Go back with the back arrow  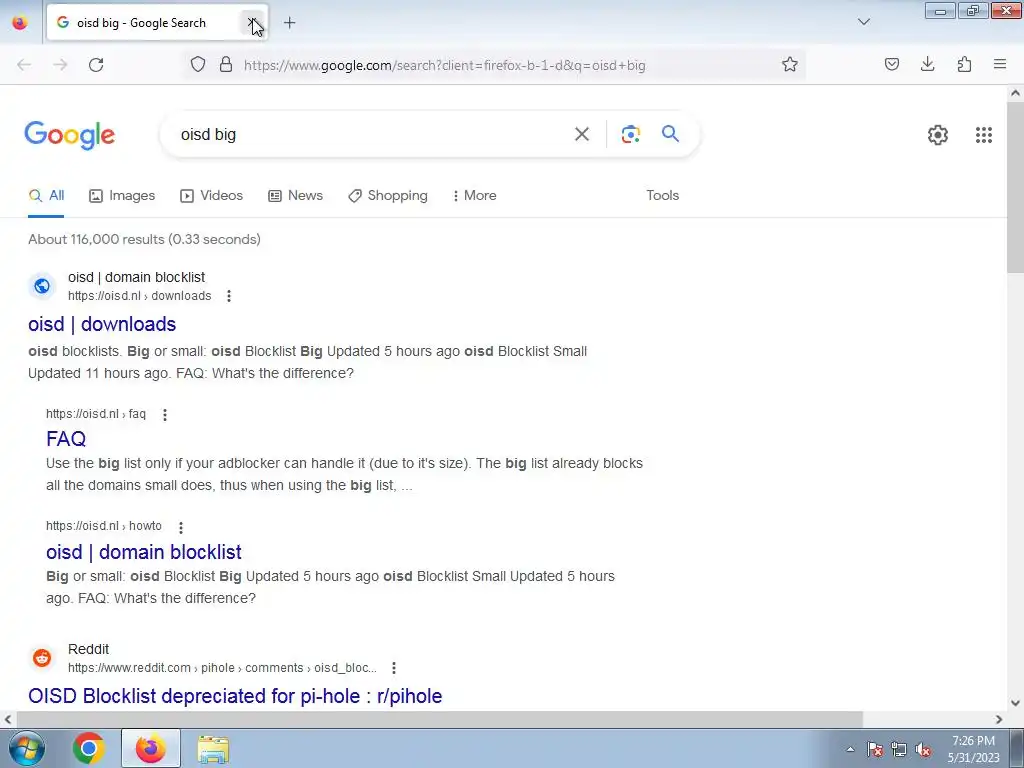24,65
